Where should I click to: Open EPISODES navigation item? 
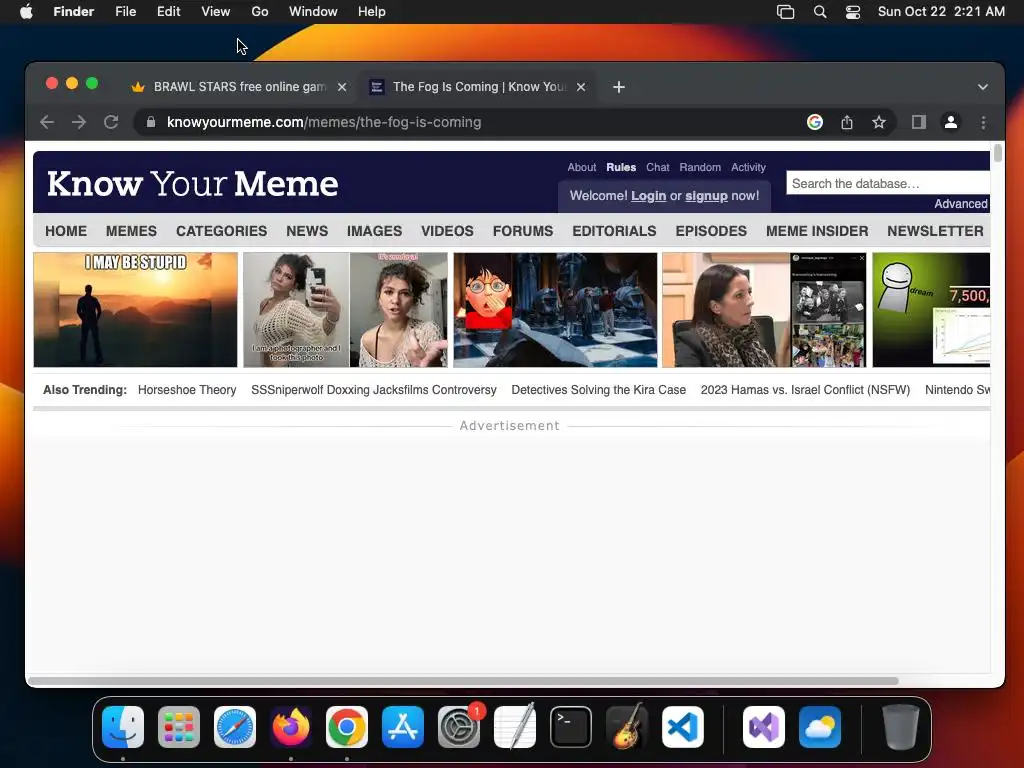click(711, 231)
